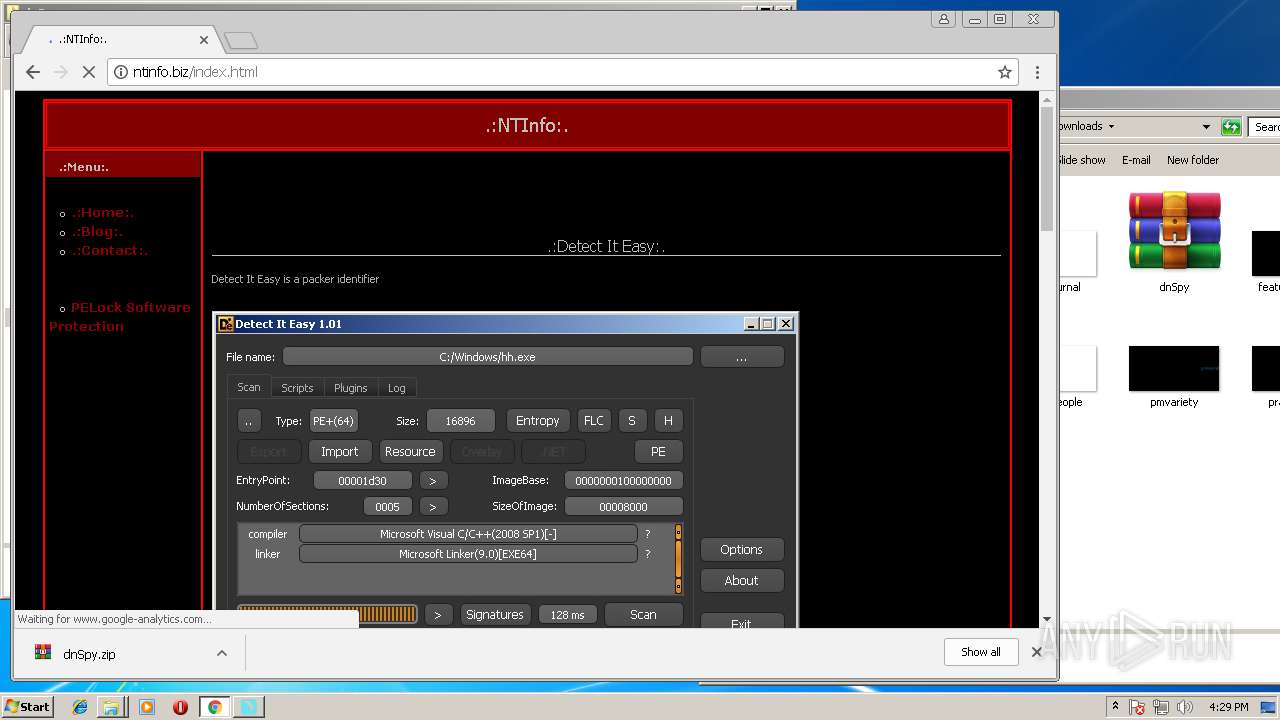Click the green refresh icon in Explorer
1280x720 pixels.
(x=1231, y=127)
